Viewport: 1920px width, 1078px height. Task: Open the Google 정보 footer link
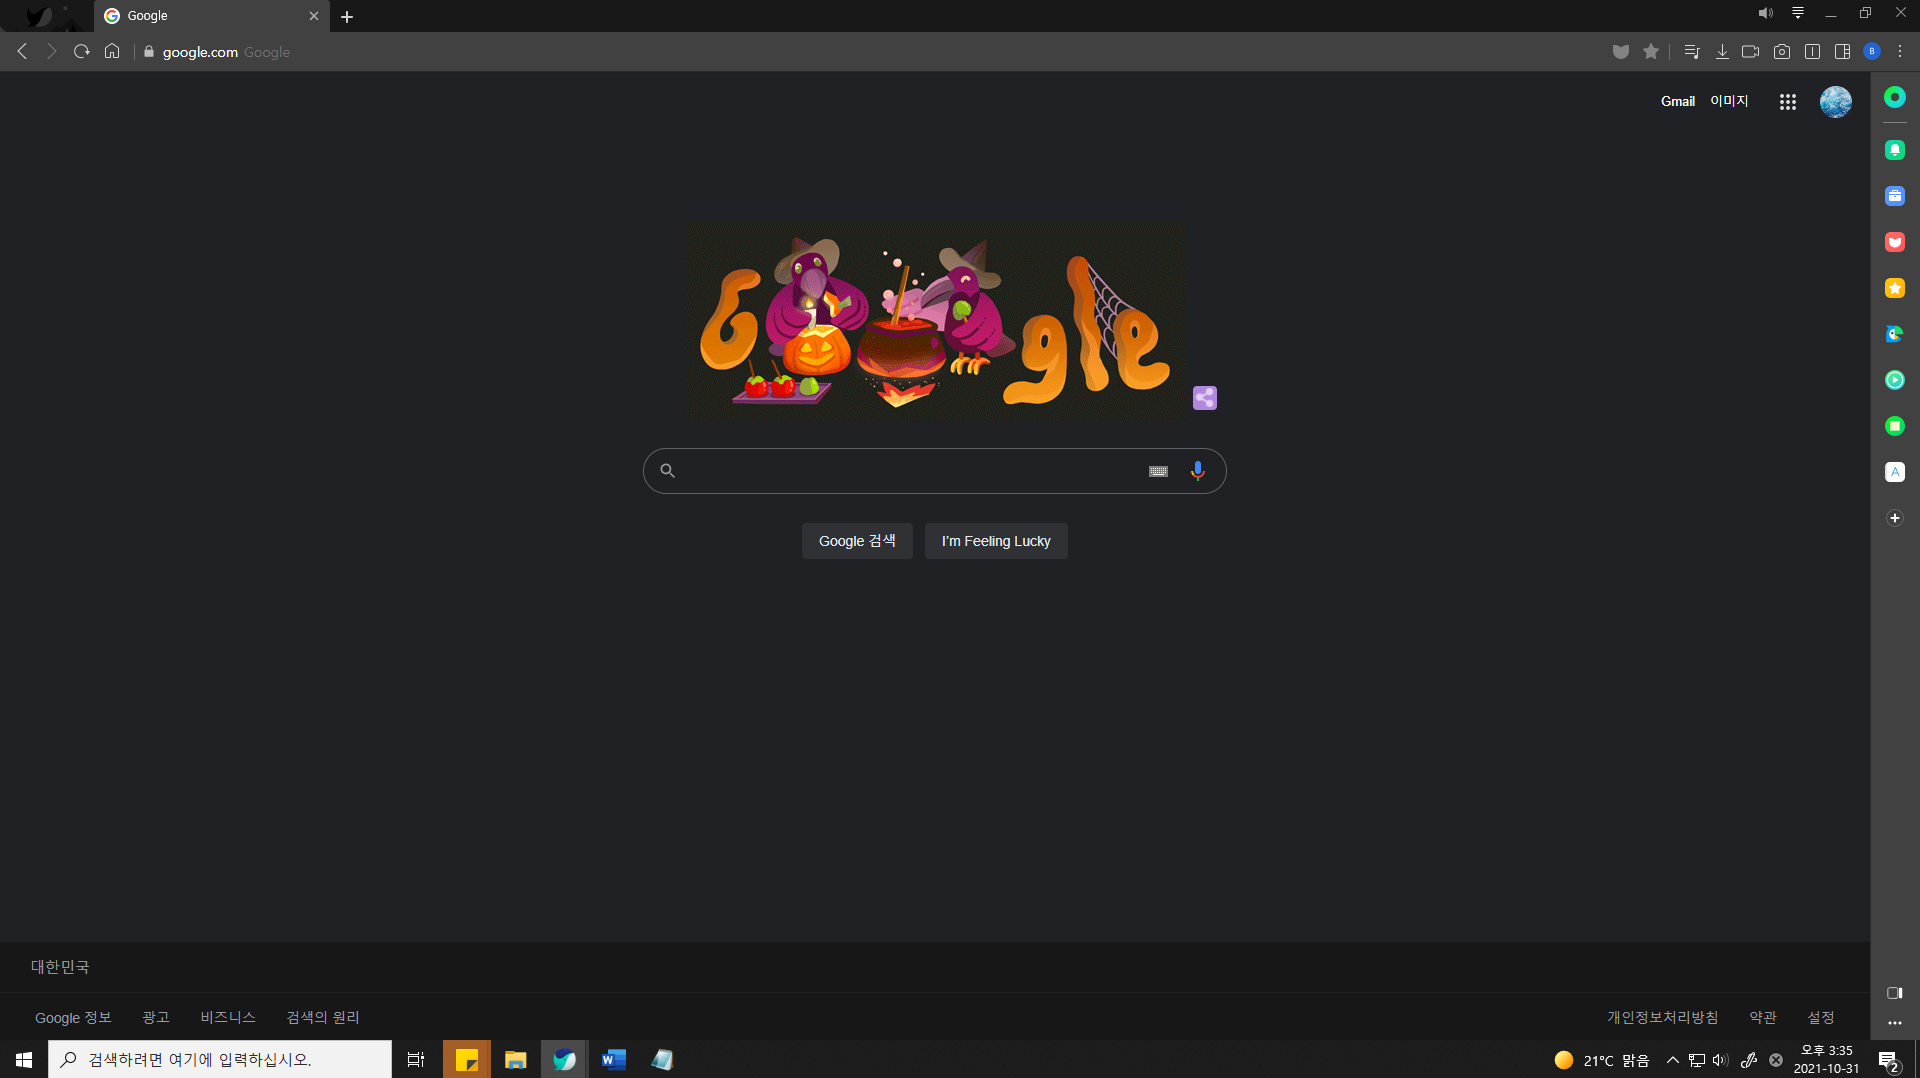73,1017
